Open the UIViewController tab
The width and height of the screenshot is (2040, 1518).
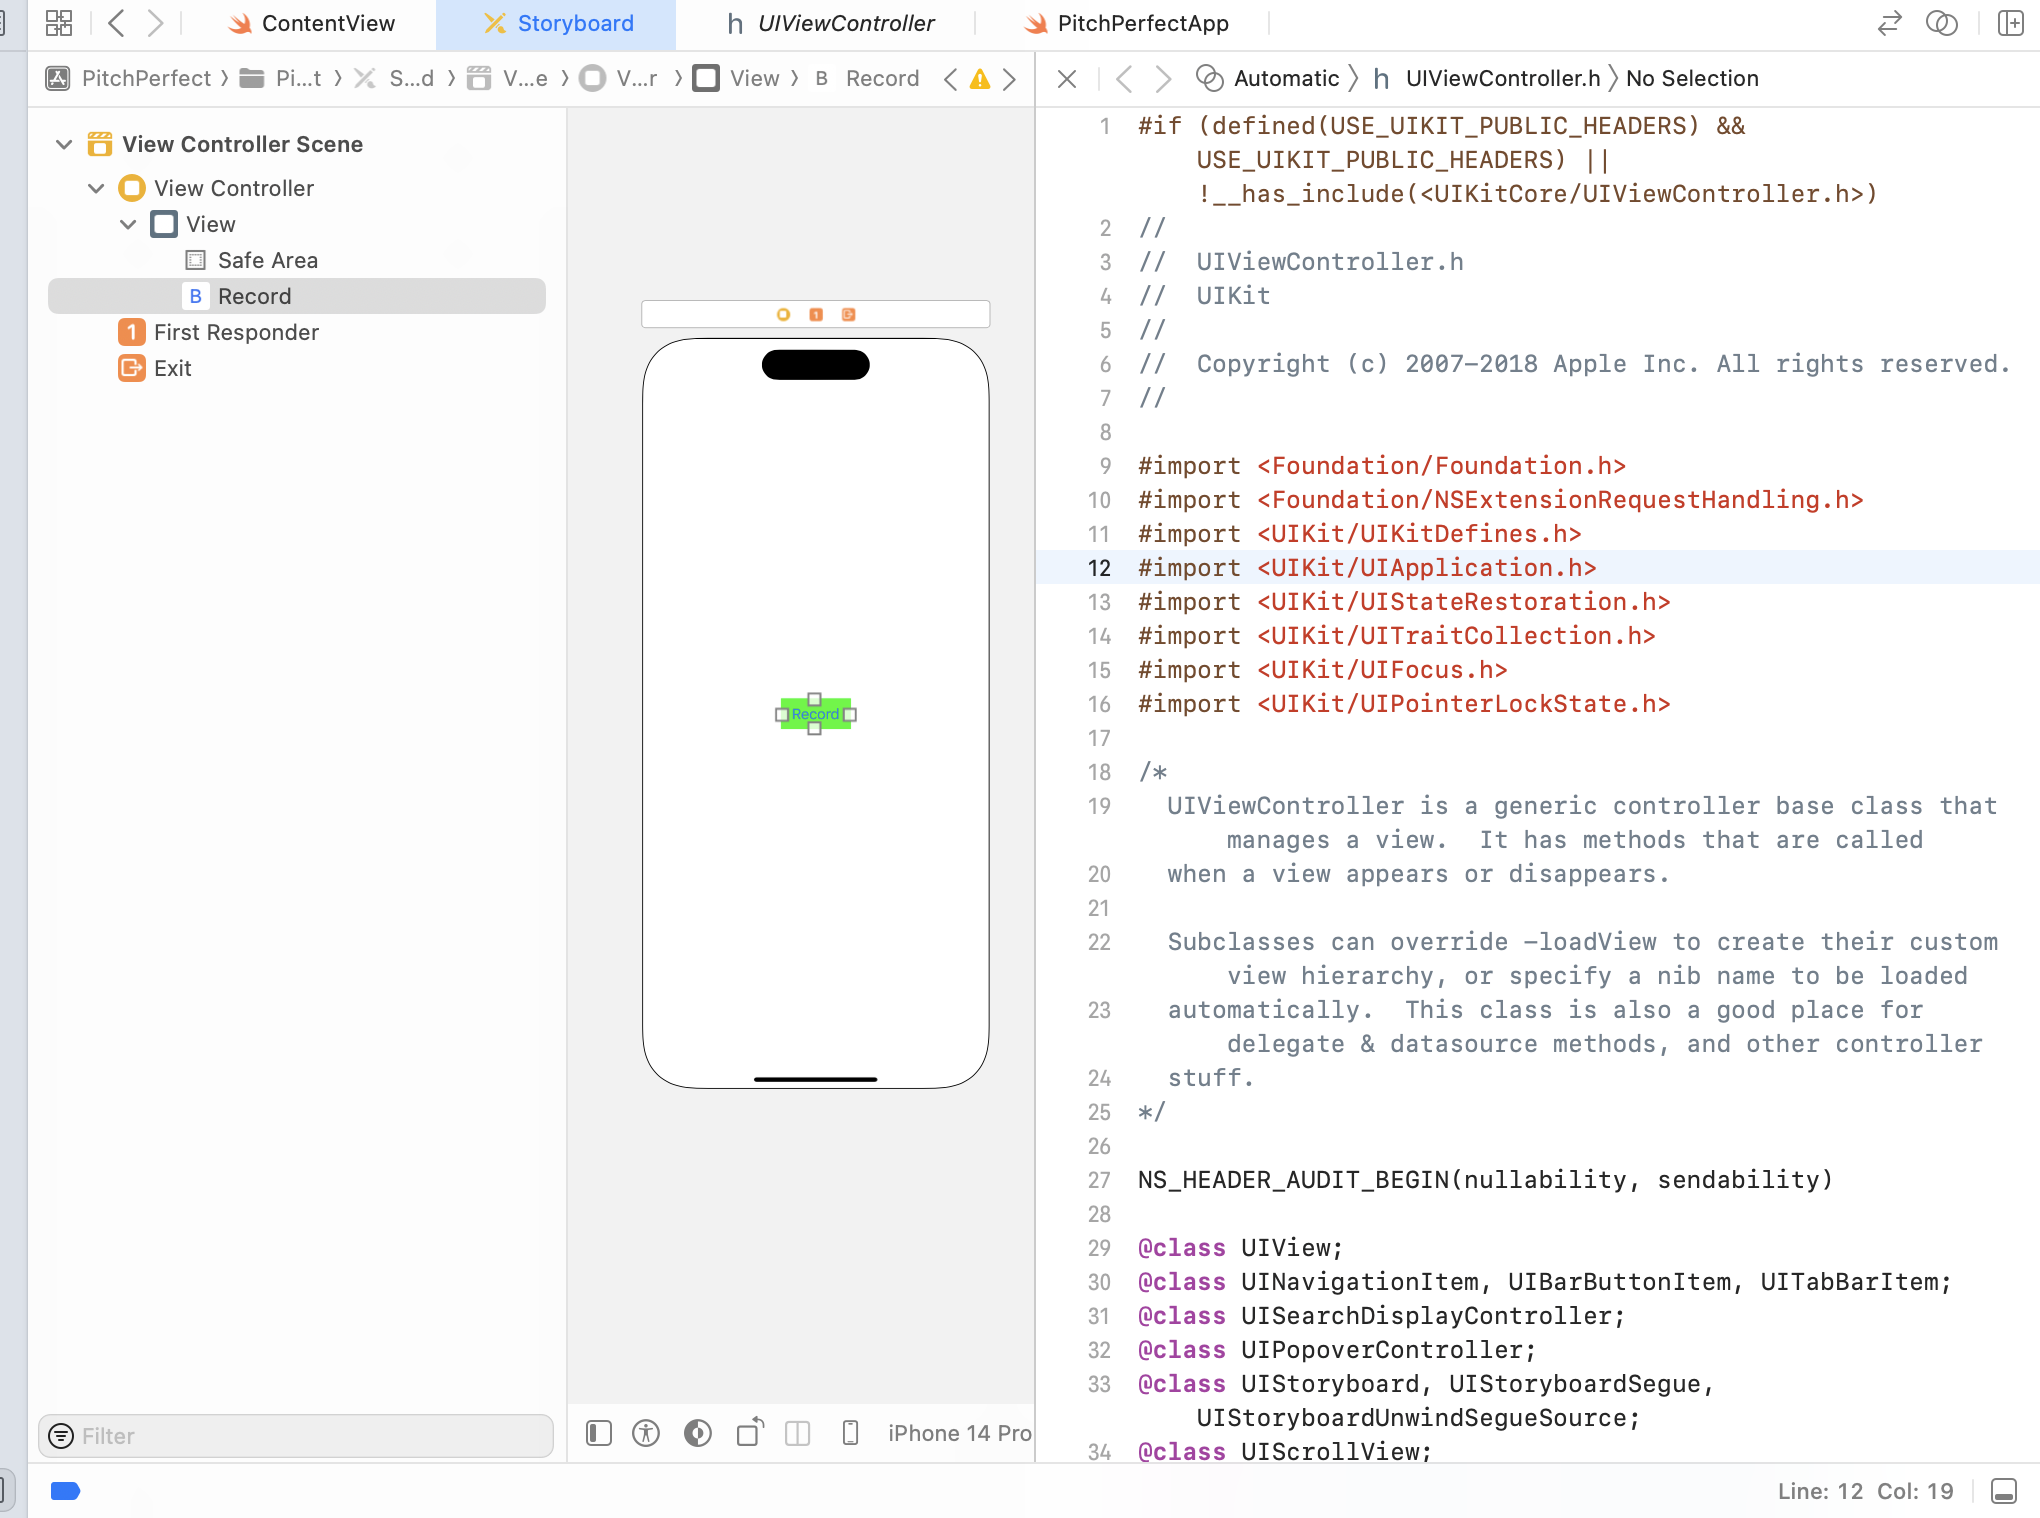pos(830,23)
